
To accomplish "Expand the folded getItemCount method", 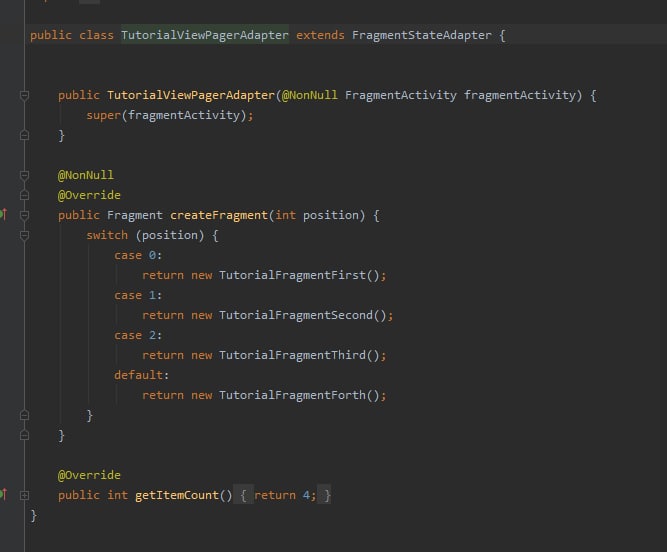I will (x=24, y=495).
